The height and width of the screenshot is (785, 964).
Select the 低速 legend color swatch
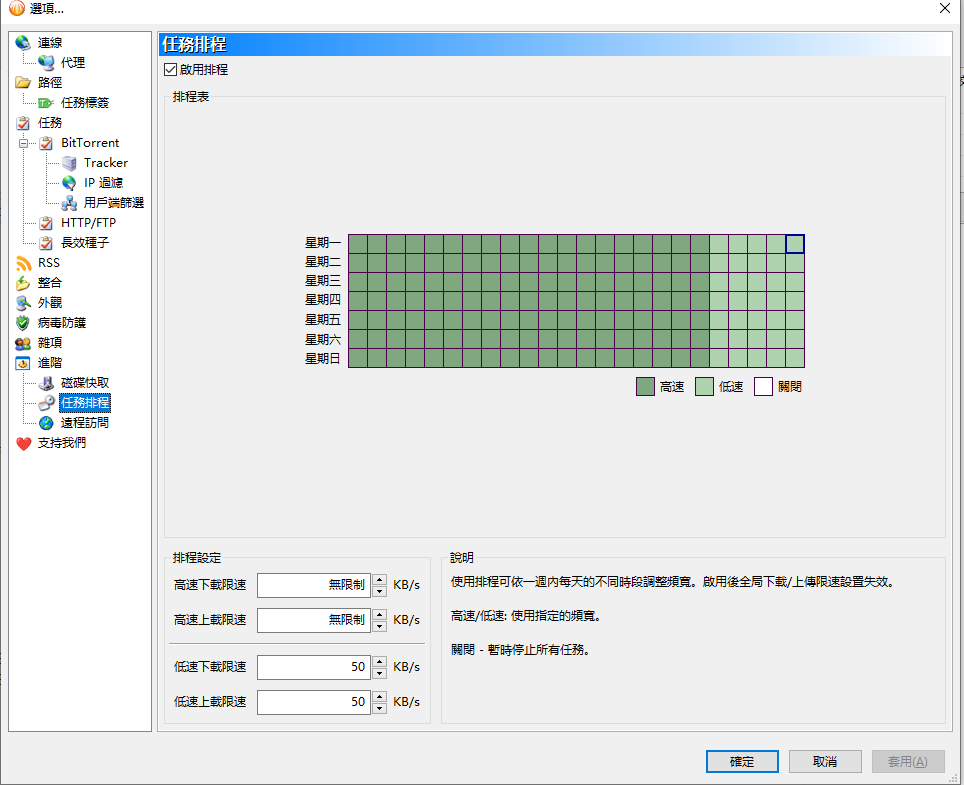pos(704,387)
